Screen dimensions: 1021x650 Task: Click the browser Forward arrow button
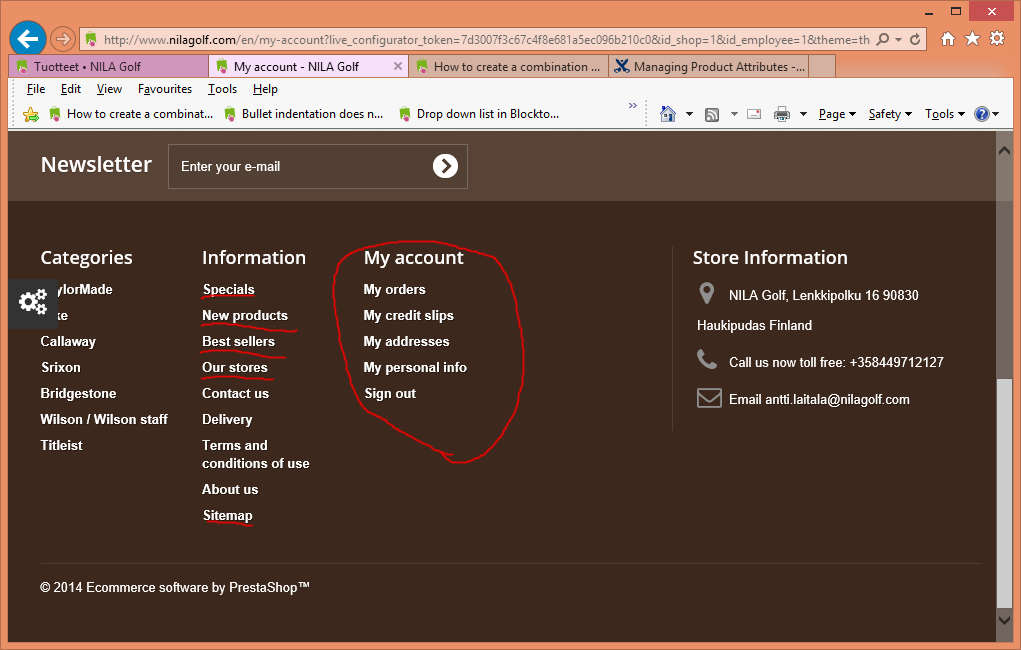(x=63, y=39)
